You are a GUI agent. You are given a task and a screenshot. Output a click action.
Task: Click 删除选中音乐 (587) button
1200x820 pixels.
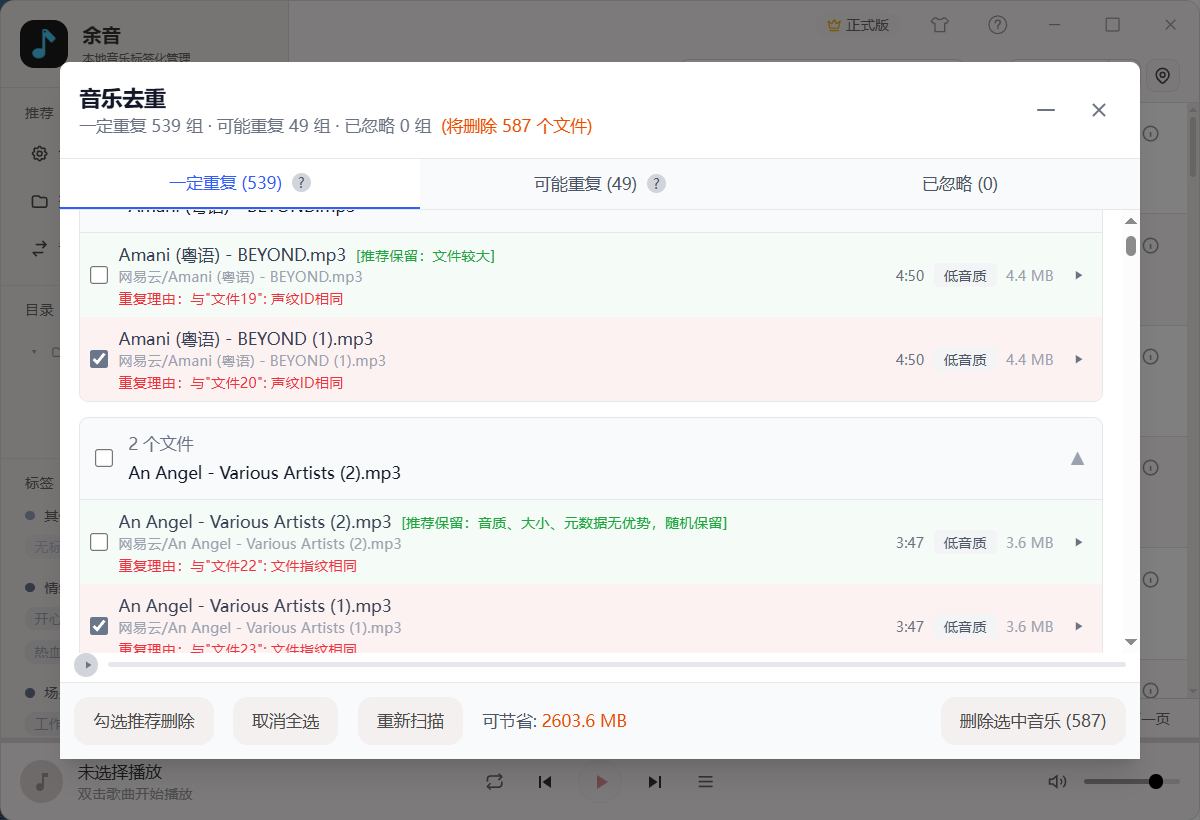(x=1032, y=721)
